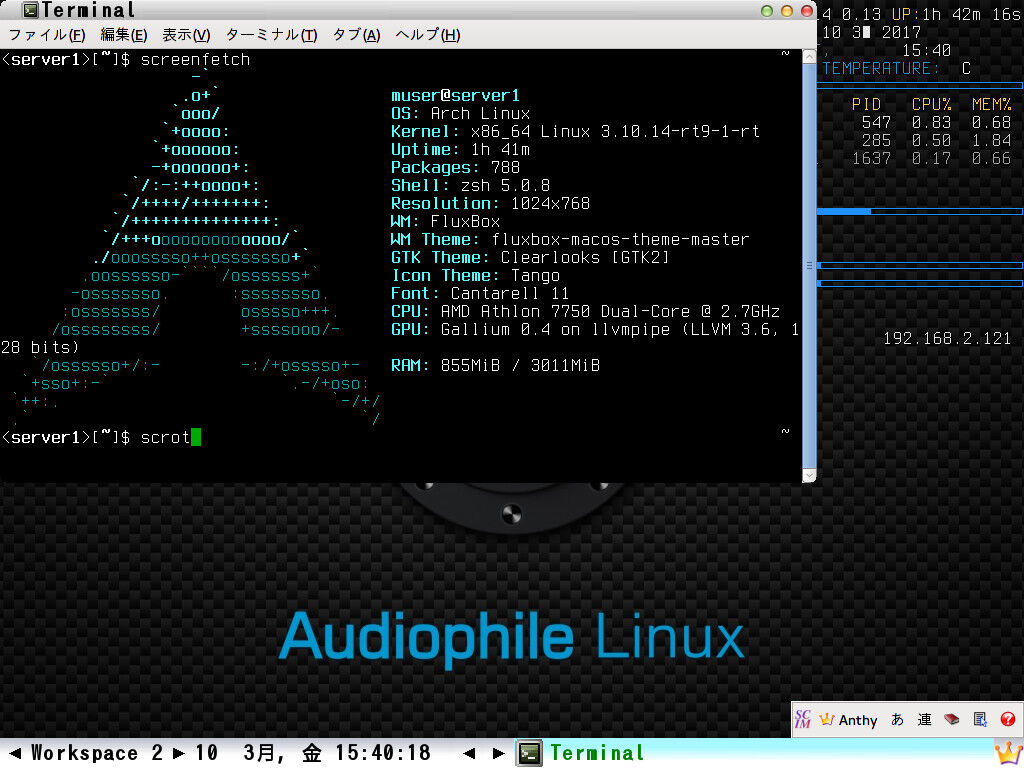Click the 'RAM: 855MiB / 3011MiB' line
The width and height of the screenshot is (1024, 768).
point(495,365)
